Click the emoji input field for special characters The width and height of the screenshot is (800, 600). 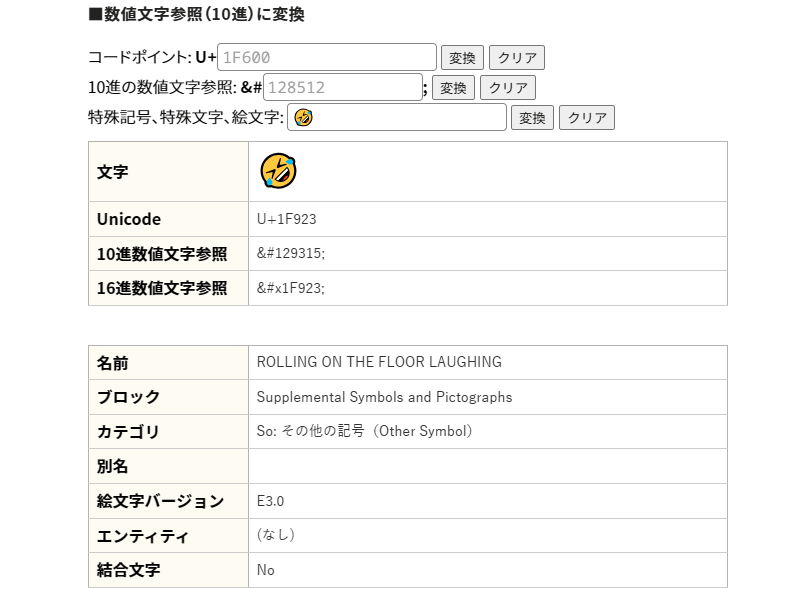point(397,117)
